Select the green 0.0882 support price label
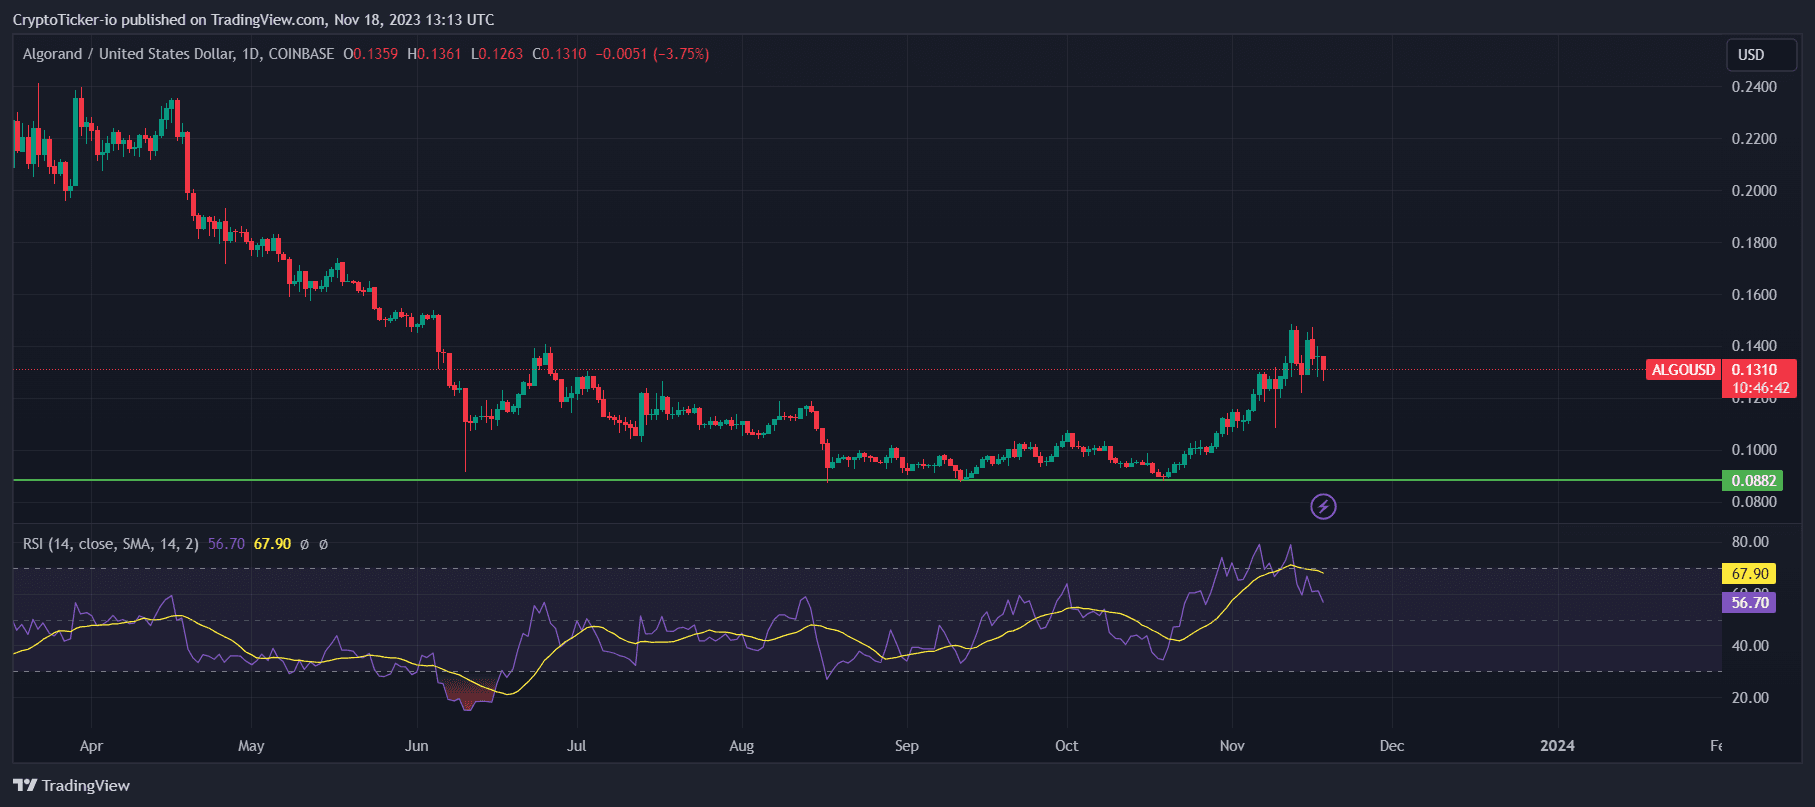Screen dimensions: 1815x807 (x=1753, y=481)
